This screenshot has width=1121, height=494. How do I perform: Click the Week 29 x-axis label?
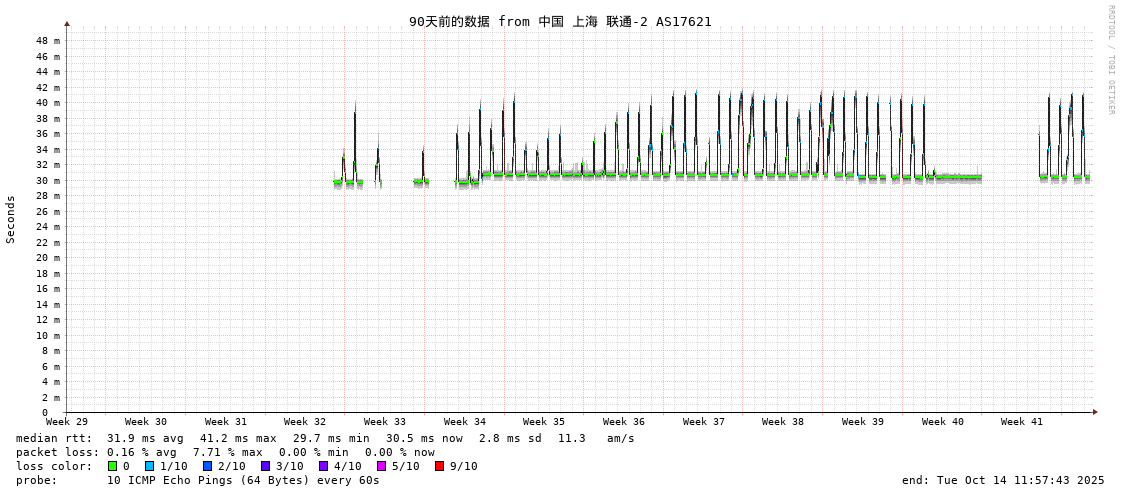67,422
